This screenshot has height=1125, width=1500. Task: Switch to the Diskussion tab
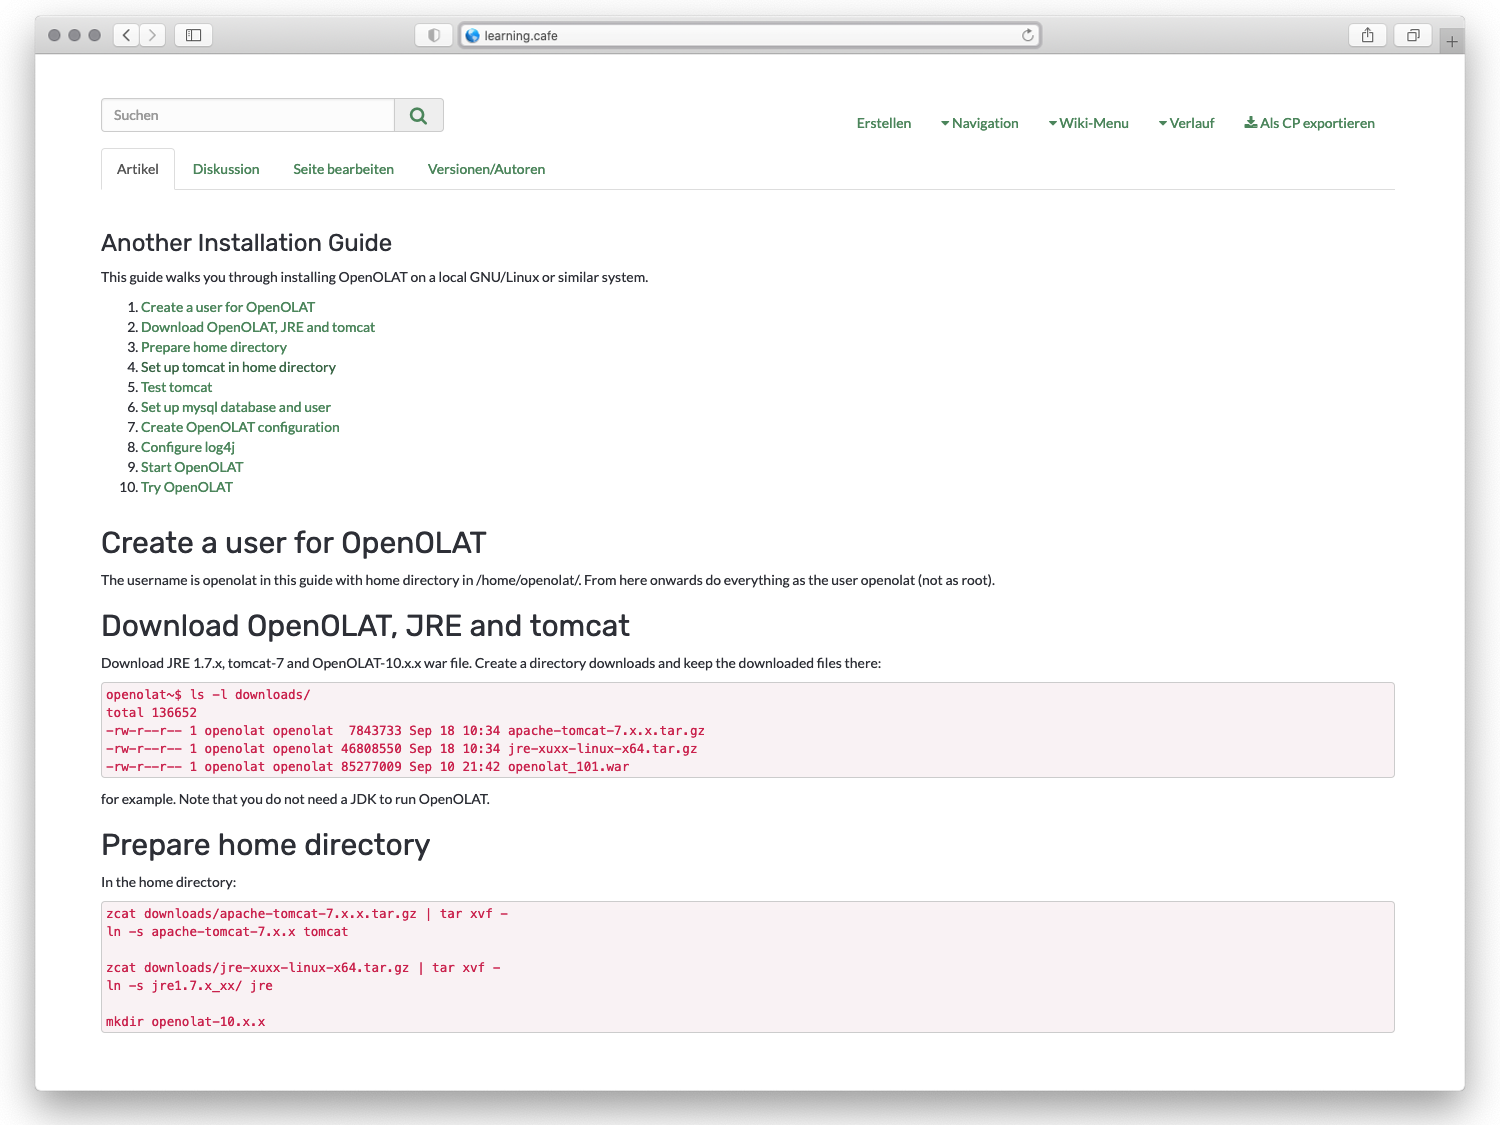pos(226,169)
